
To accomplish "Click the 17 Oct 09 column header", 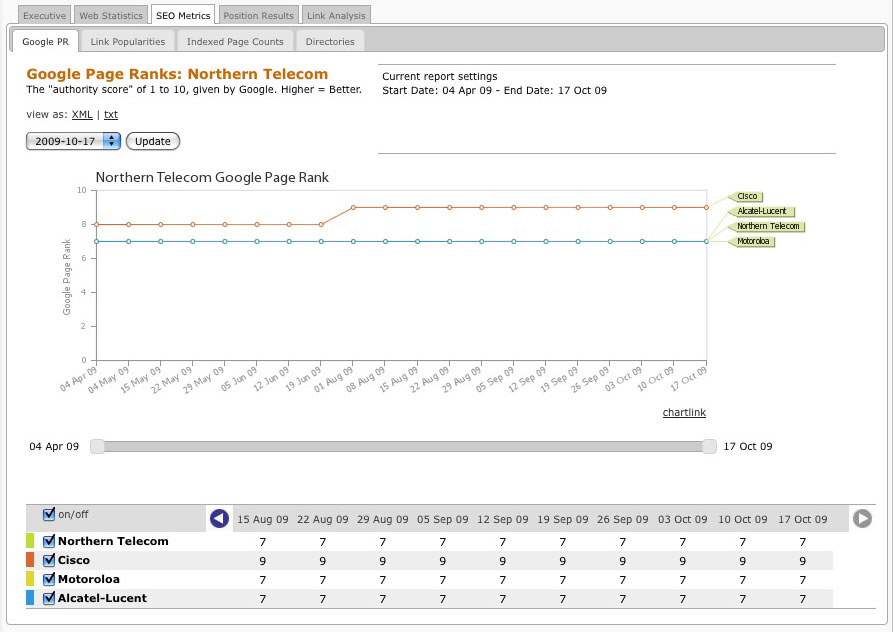I will pyautogui.click(x=802, y=519).
